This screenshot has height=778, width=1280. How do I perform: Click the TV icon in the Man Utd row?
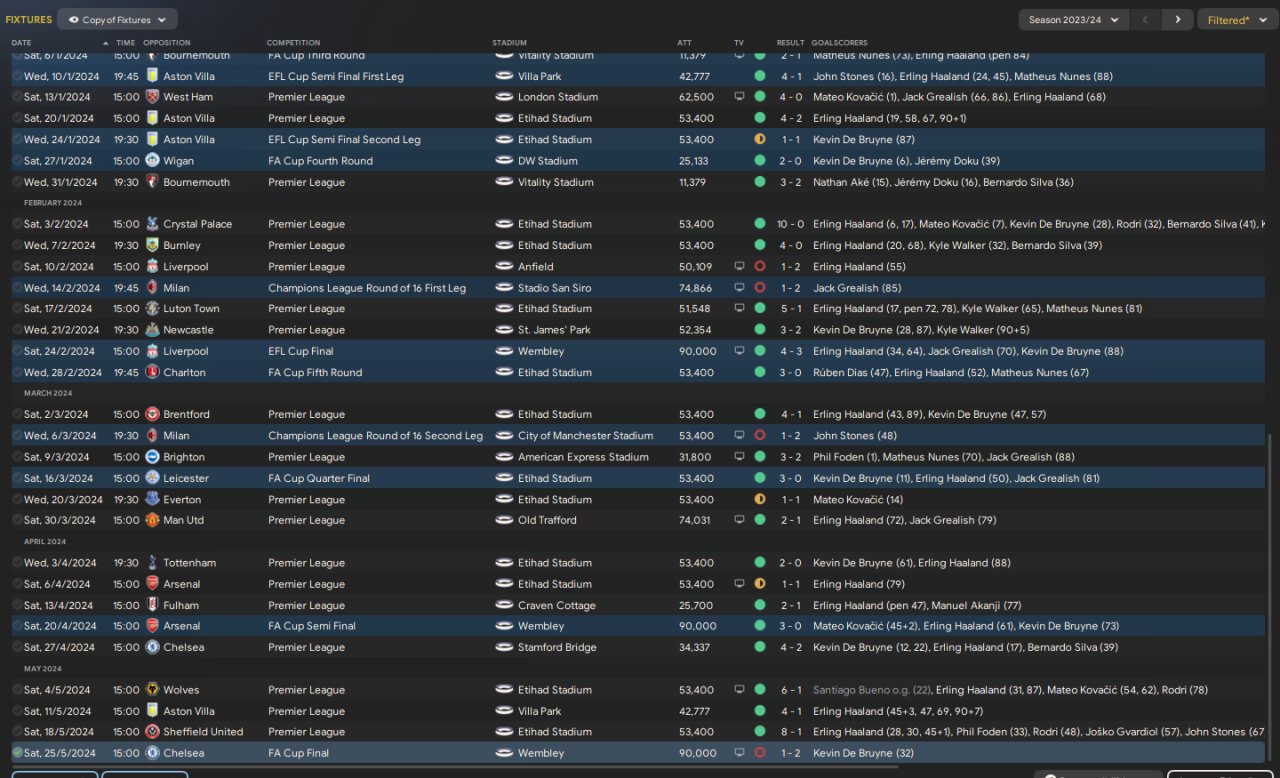point(739,520)
